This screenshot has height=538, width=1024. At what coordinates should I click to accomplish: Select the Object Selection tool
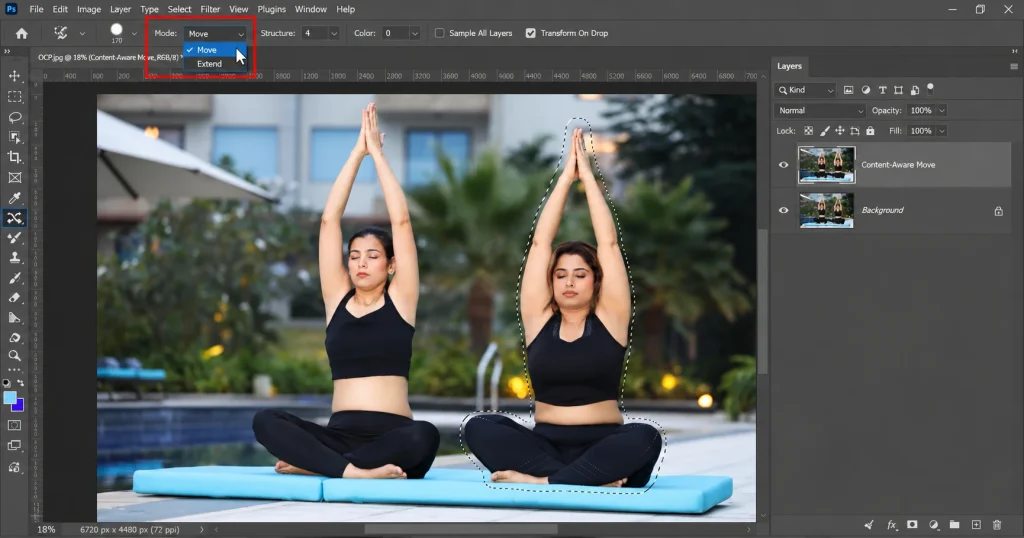pyautogui.click(x=14, y=137)
